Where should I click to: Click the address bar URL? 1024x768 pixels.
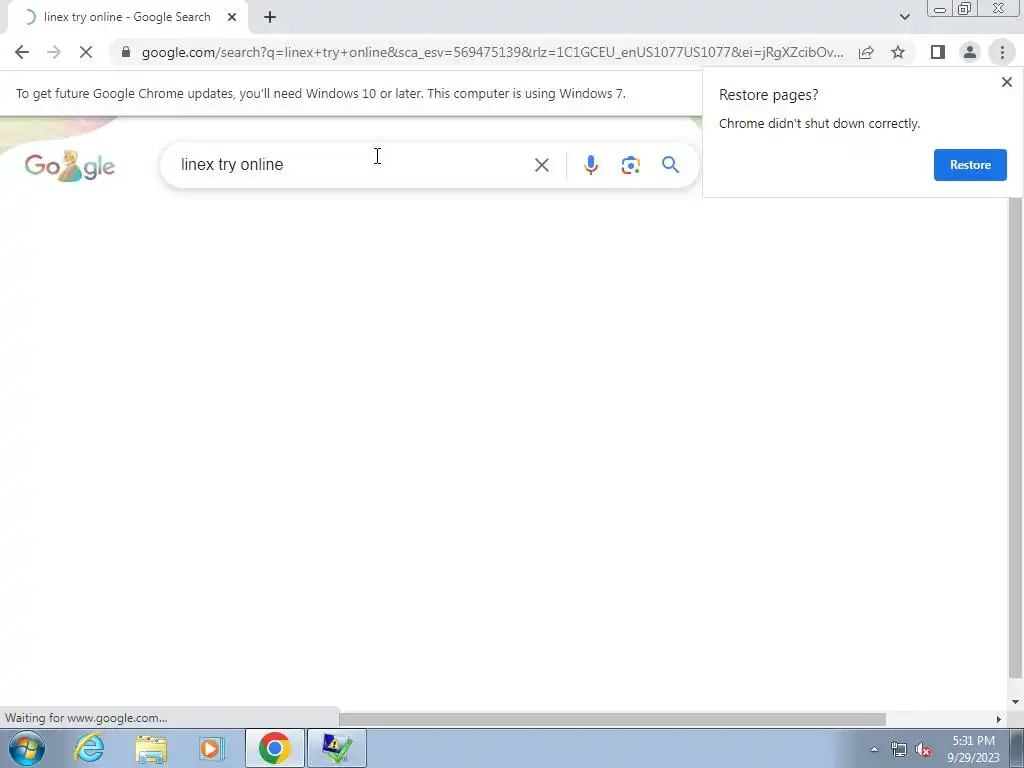click(492, 52)
